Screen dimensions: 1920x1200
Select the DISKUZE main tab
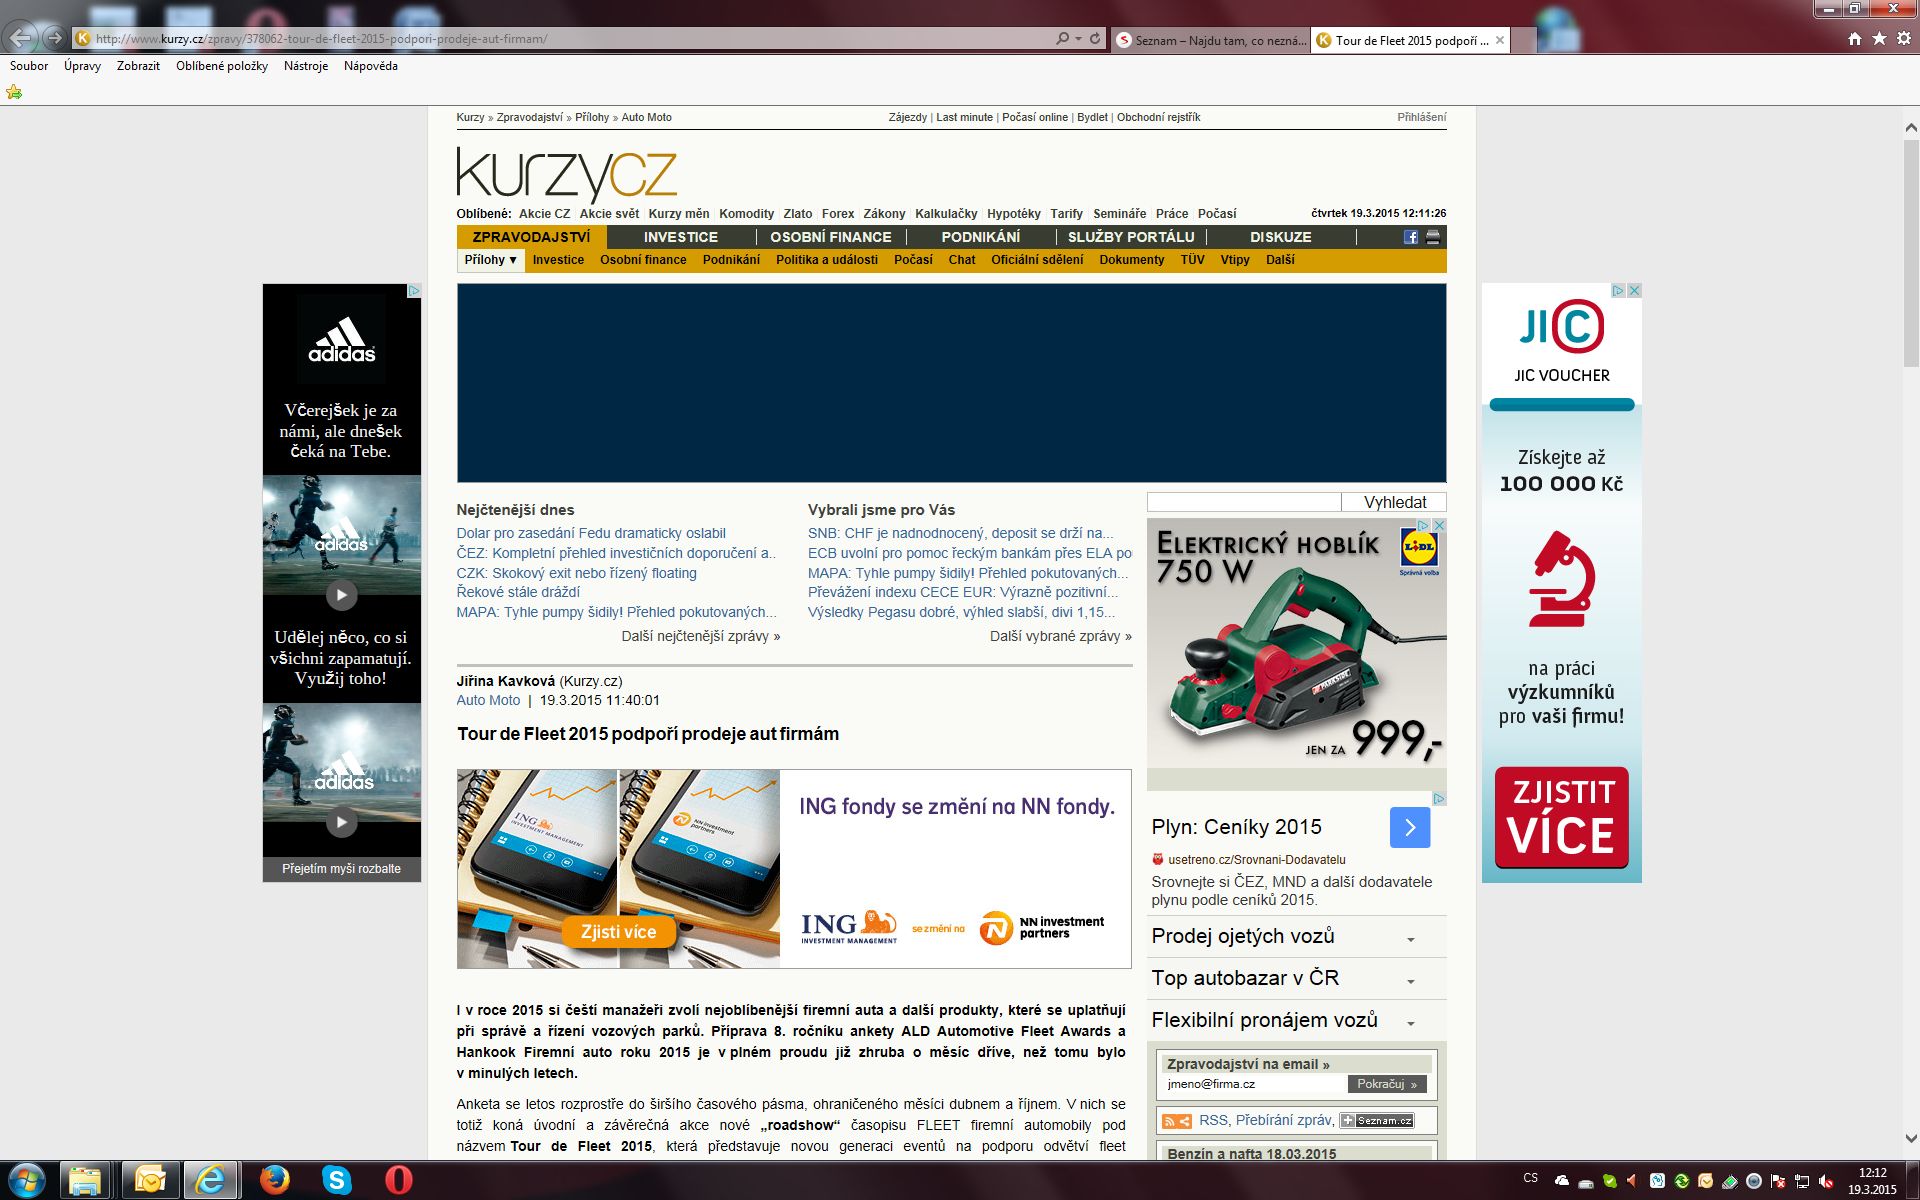(x=1281, y=237)
